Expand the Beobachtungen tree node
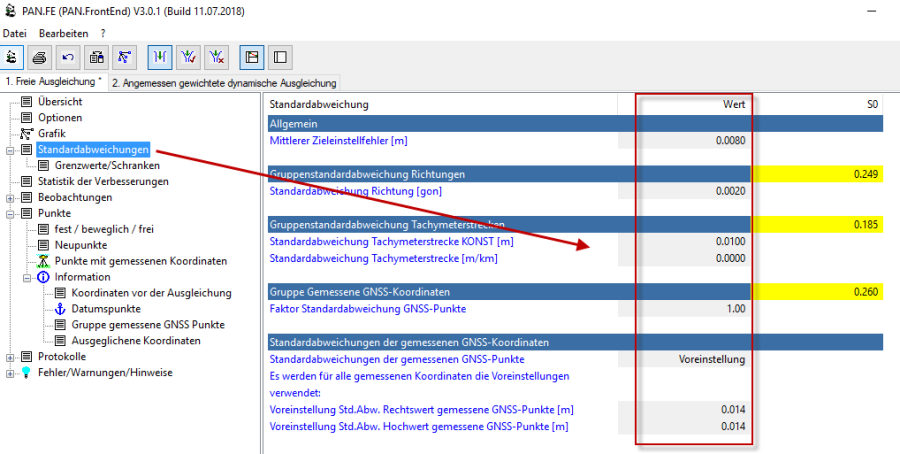This screenshot has height=454, width=900. click(x=11, y=198)
